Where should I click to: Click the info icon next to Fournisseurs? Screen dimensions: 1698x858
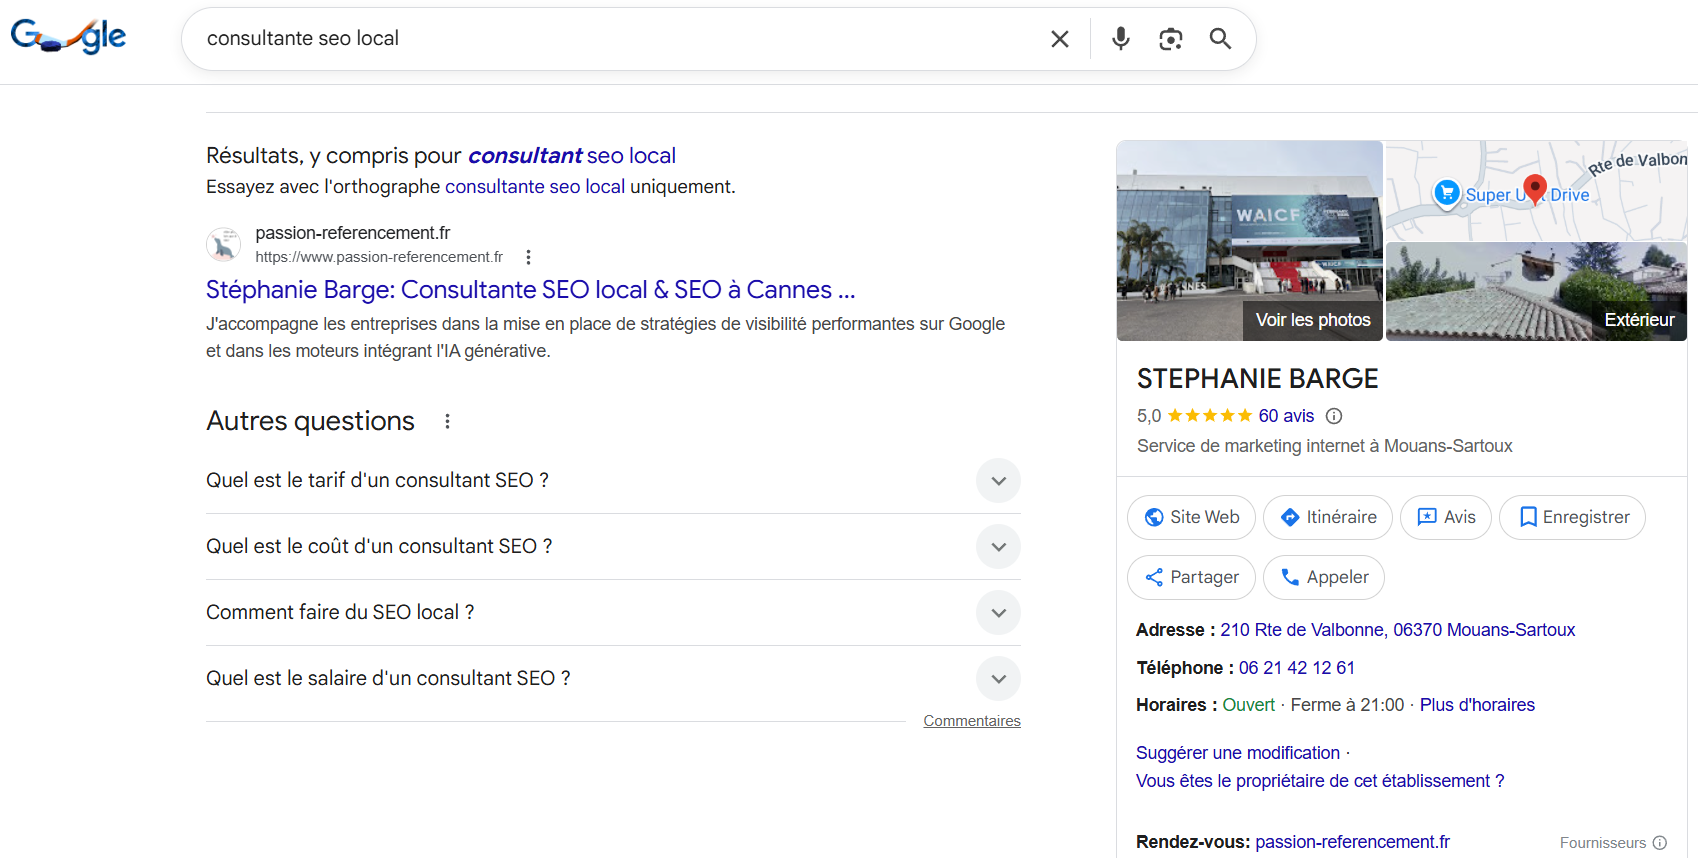coord(1660,843)
